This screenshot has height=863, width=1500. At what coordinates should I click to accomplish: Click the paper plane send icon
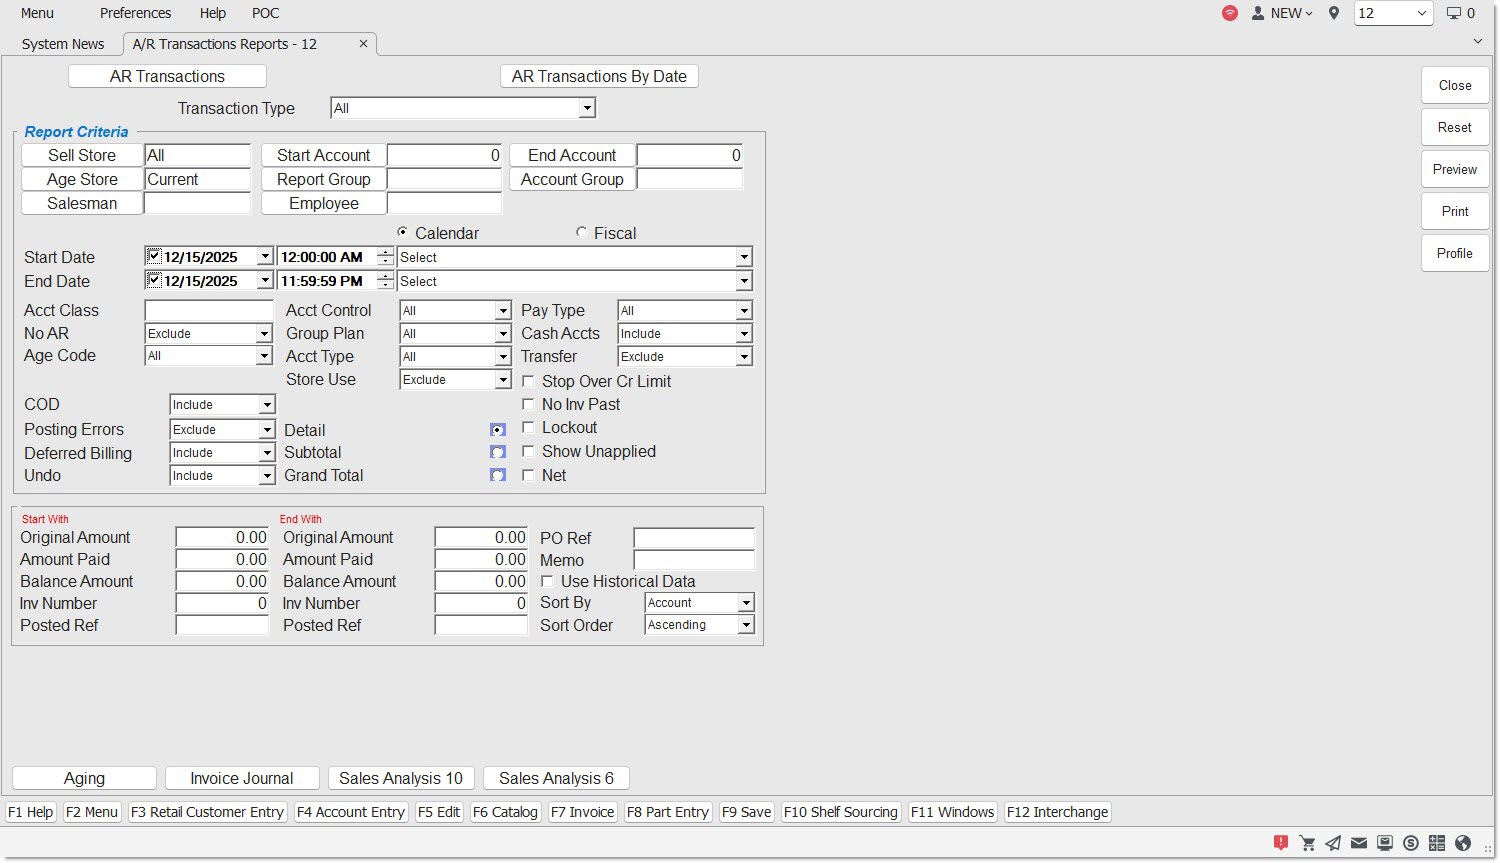(1333, 843)
